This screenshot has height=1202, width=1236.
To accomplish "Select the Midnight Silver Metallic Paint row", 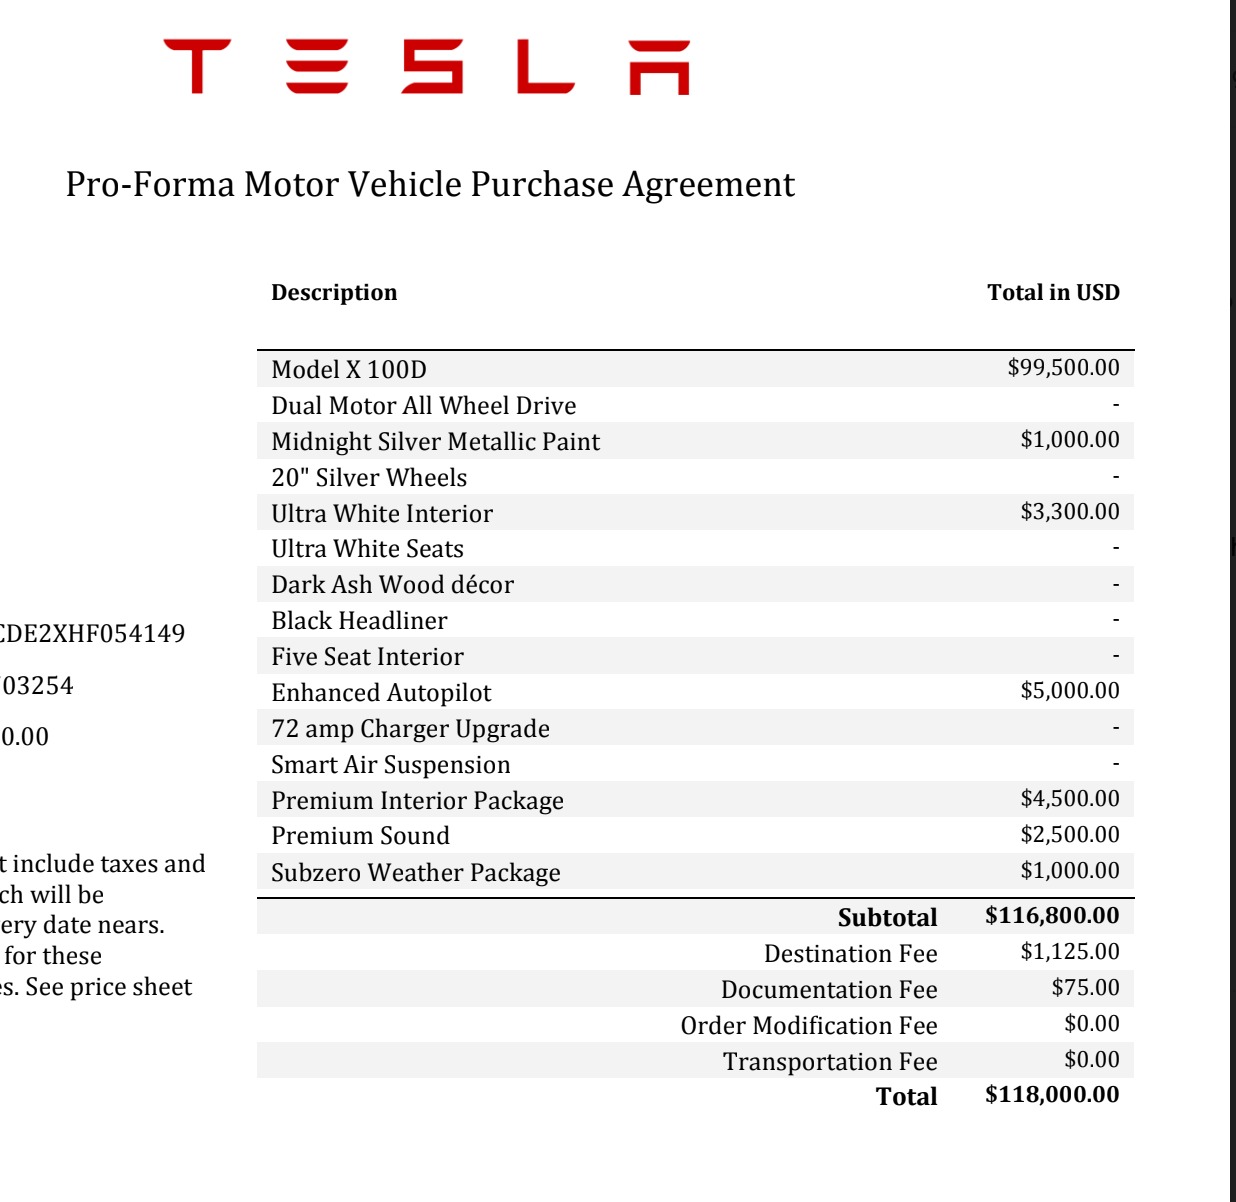I will [x=436, y=442].
